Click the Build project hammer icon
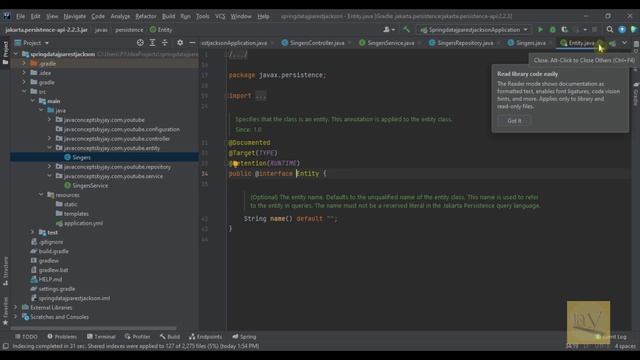The height and width of the screenshot is (360, 640). point(406,29)
